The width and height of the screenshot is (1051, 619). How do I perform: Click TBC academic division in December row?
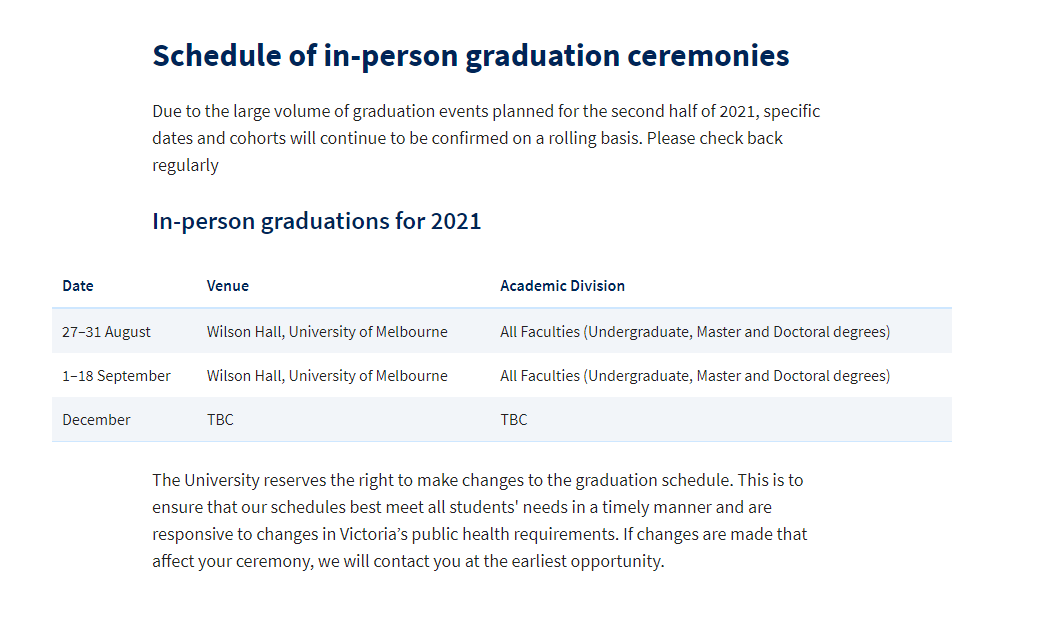[x=513, y=420]
